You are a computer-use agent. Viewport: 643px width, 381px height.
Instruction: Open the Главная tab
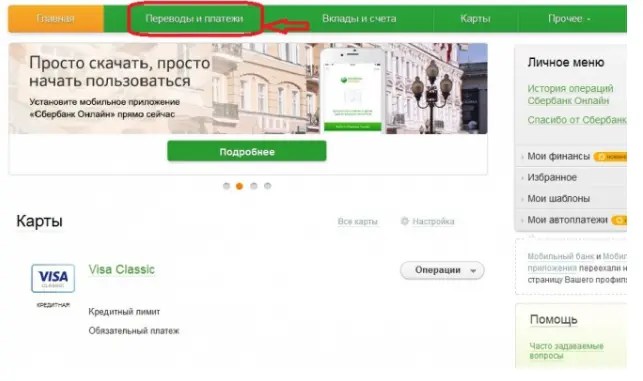[x=56, y=18]
